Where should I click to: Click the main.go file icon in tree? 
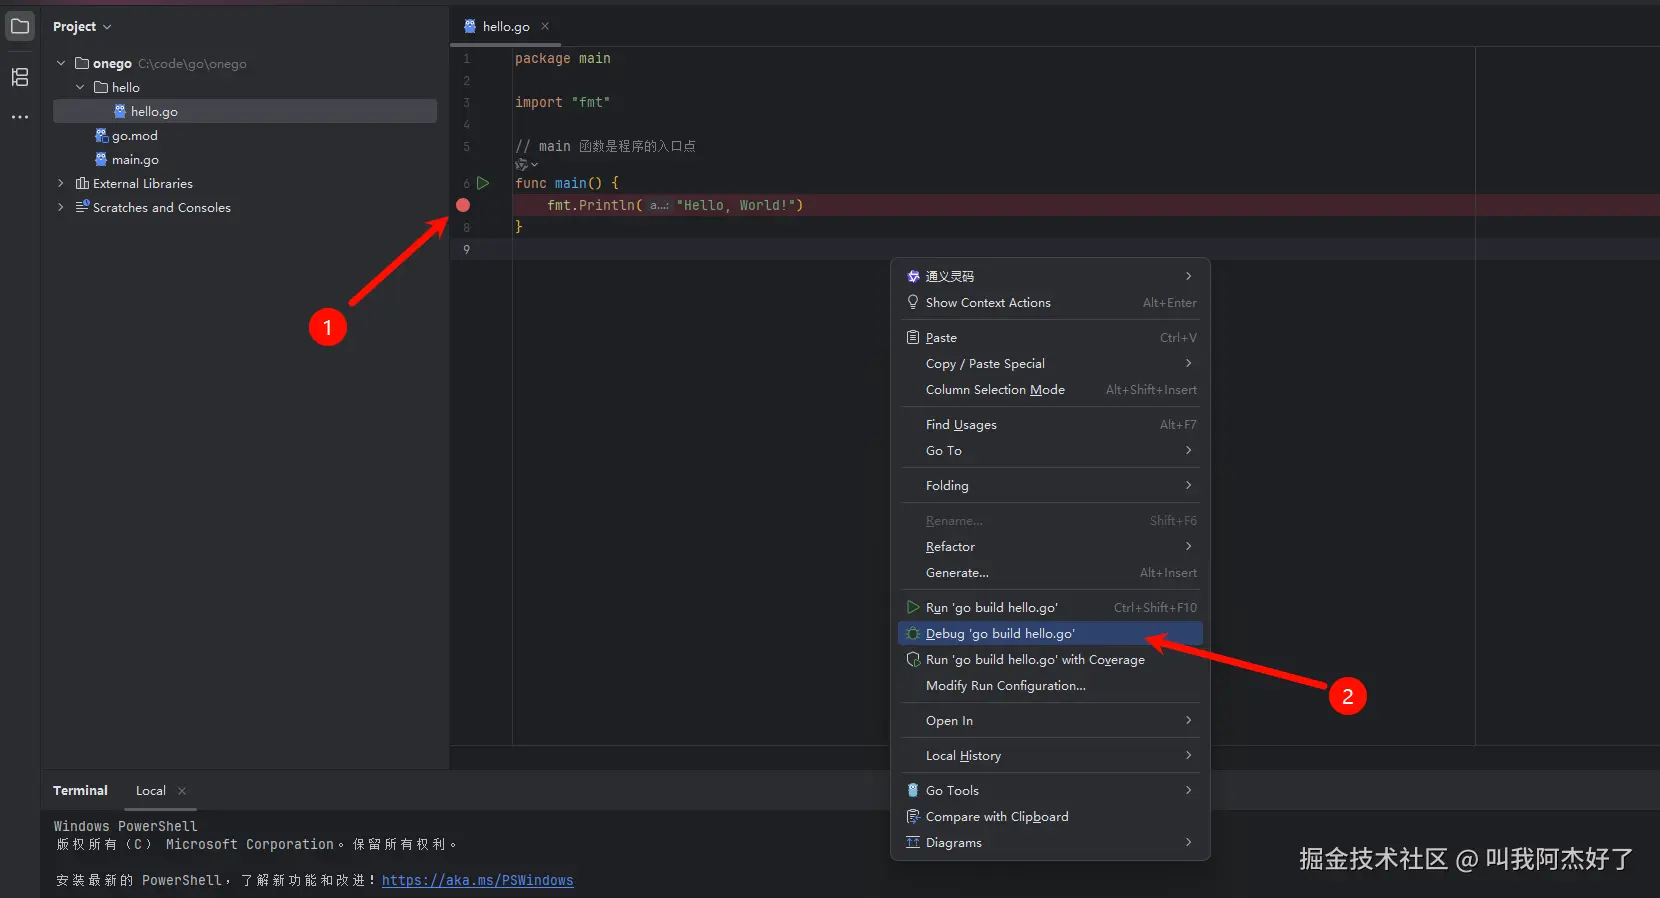[x=101, y=159]
